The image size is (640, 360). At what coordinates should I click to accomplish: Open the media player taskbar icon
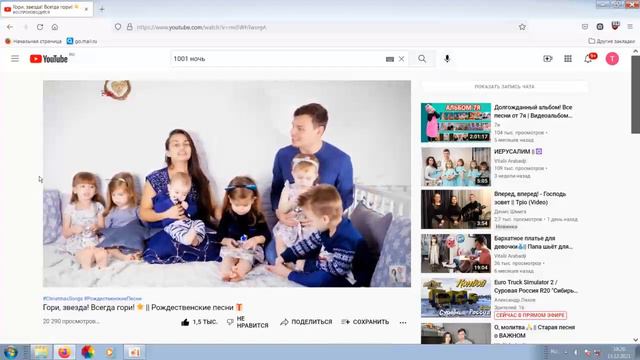click(x=109, y=352)
